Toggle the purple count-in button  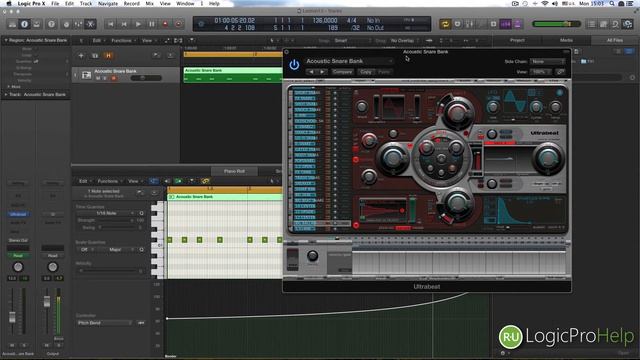coord(506,24)
